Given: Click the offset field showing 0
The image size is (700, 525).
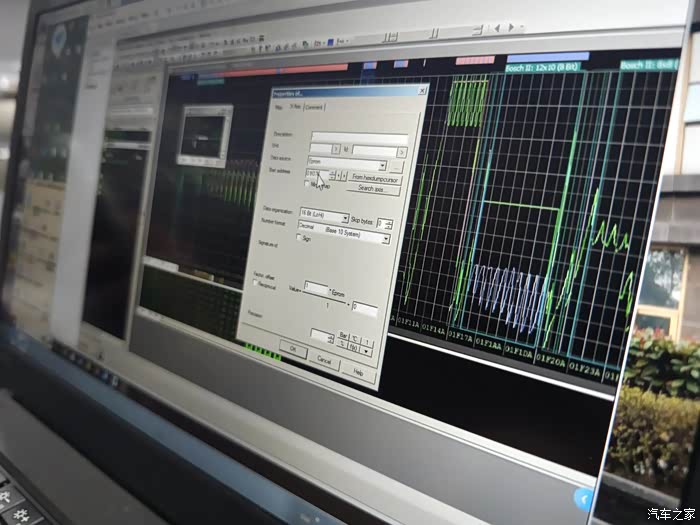Looking at the screenshot, I should [x=365, y=308].
